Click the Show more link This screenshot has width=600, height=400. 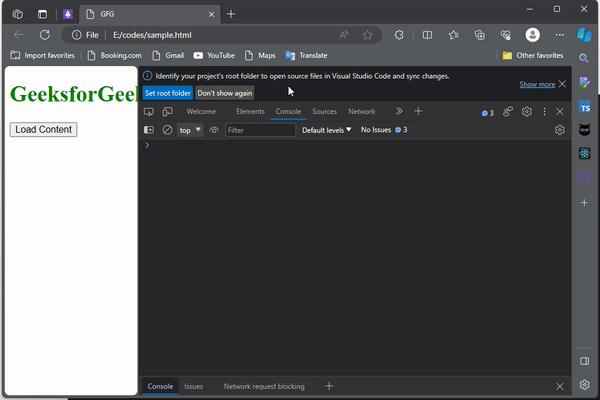tap(536, 85)
